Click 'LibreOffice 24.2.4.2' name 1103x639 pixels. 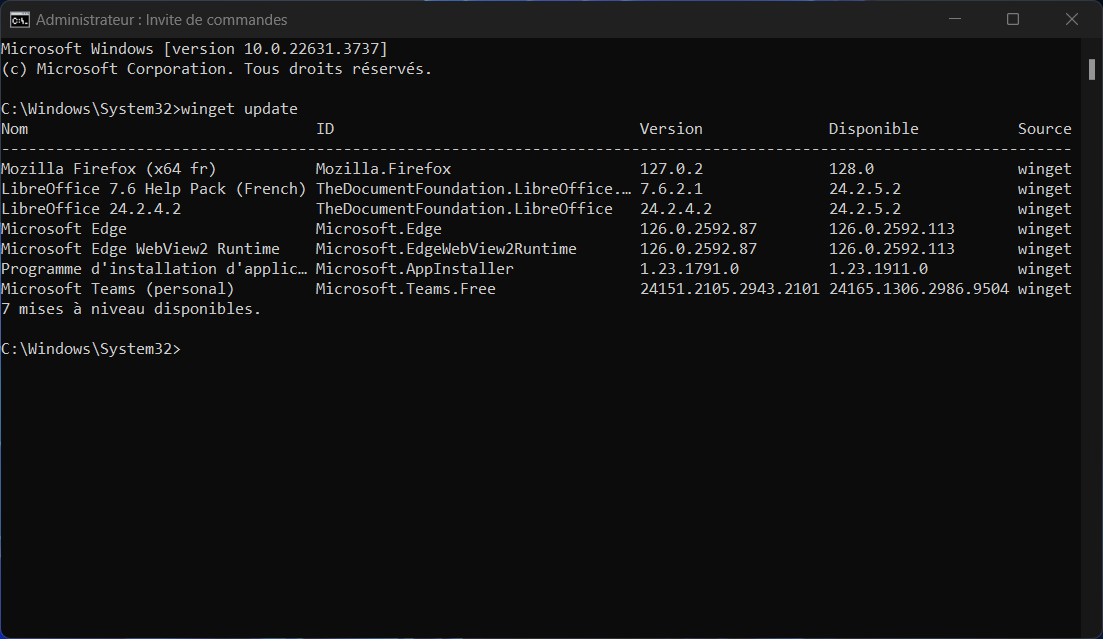(x=91, y=209)
